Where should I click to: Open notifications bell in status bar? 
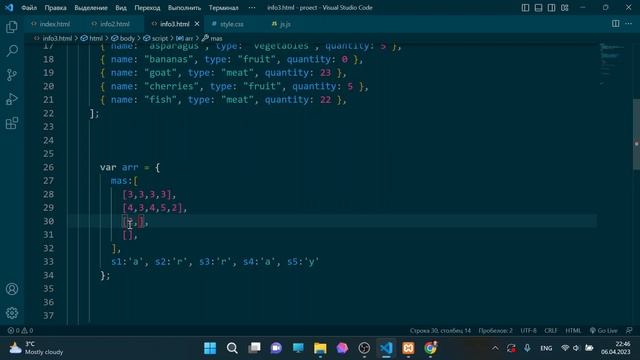point(629,331)
